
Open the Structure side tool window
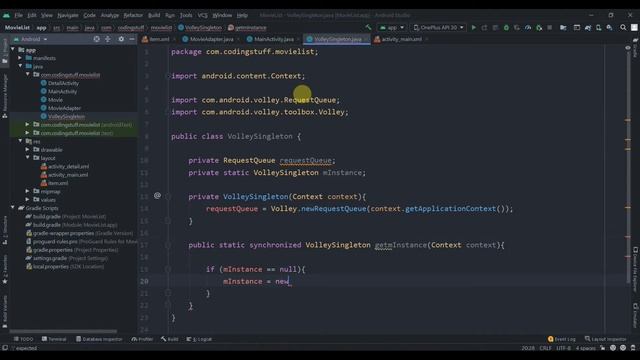click(5, 230)
